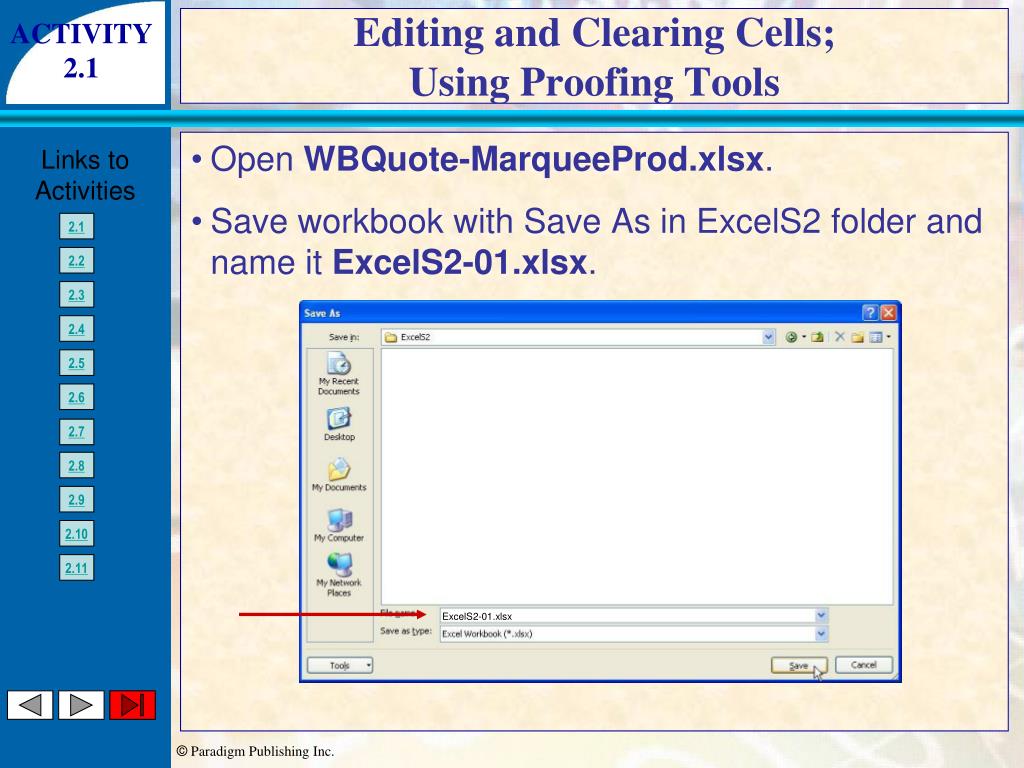Go up one folder level icon
Screen dimensions: 1024x768
[817, 337]
